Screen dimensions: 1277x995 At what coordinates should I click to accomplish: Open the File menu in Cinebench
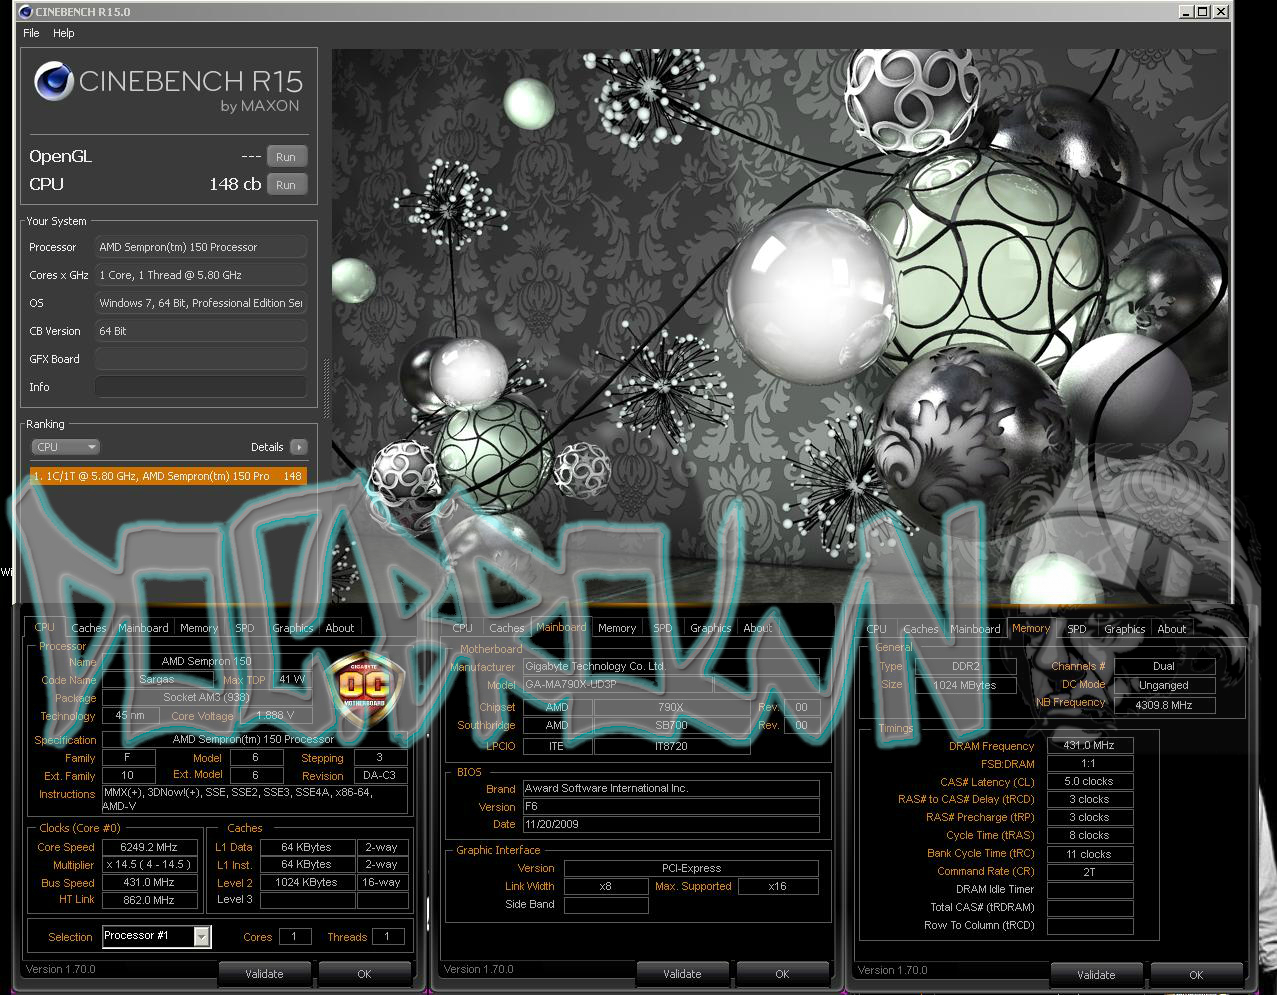pos(31,33)
